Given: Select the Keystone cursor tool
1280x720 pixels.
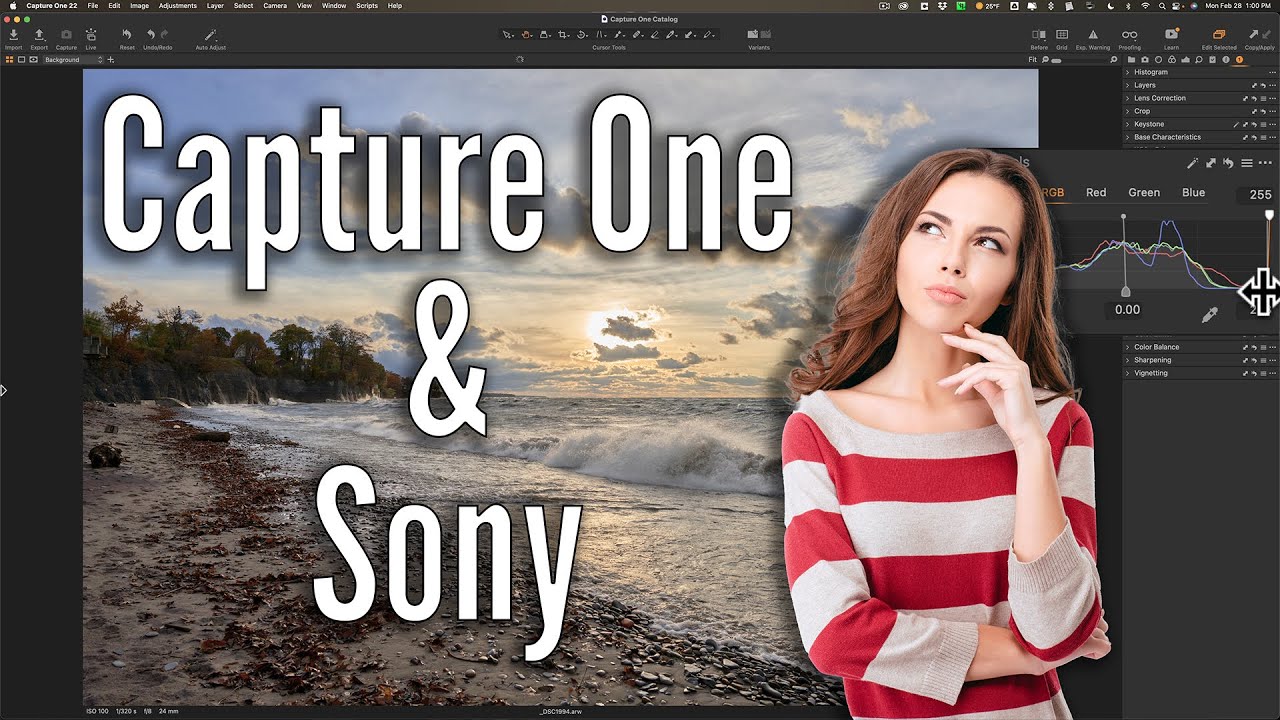Looking at the screenshot, I should coord(601,35).
